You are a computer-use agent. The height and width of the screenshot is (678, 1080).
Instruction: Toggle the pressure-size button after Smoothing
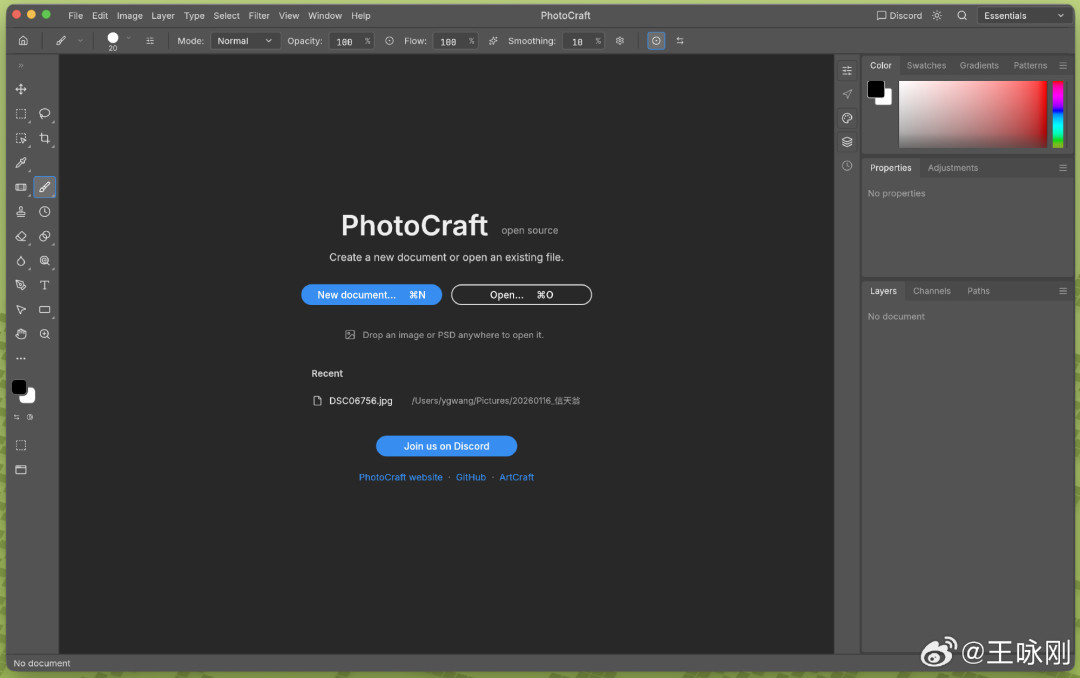pos(656,41)
